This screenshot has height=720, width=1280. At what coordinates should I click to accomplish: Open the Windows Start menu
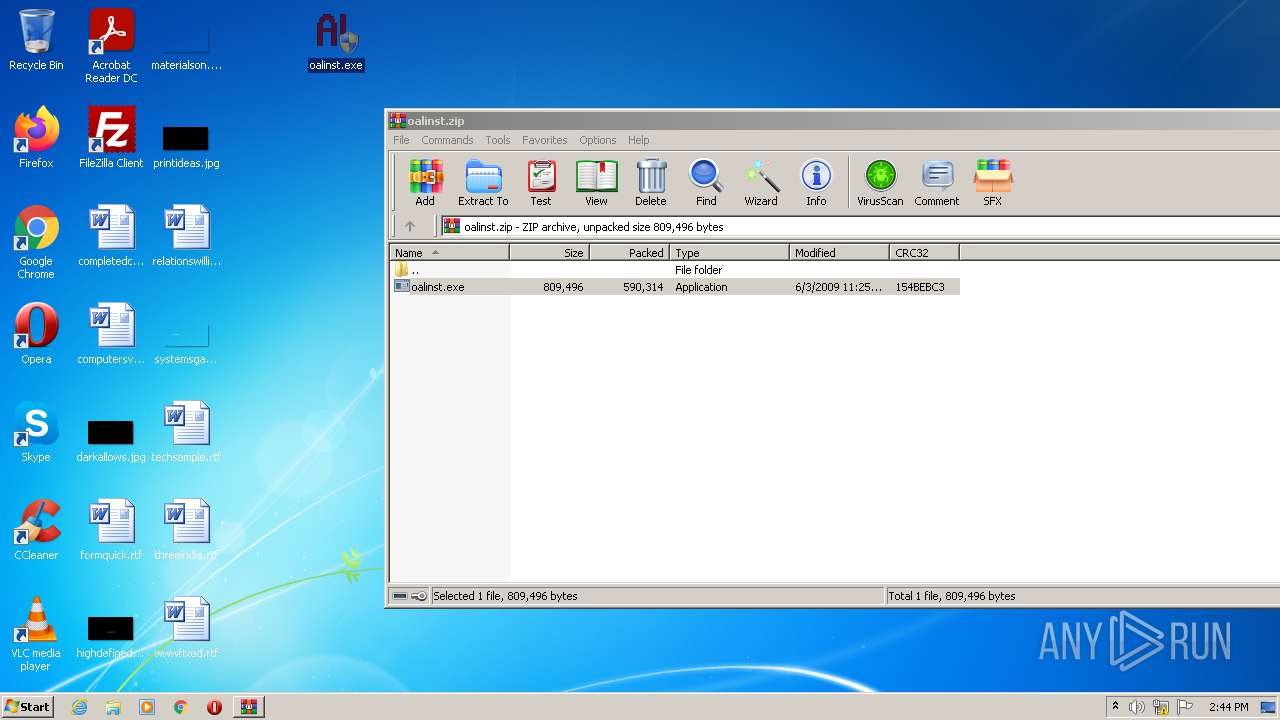click(28, 706)
